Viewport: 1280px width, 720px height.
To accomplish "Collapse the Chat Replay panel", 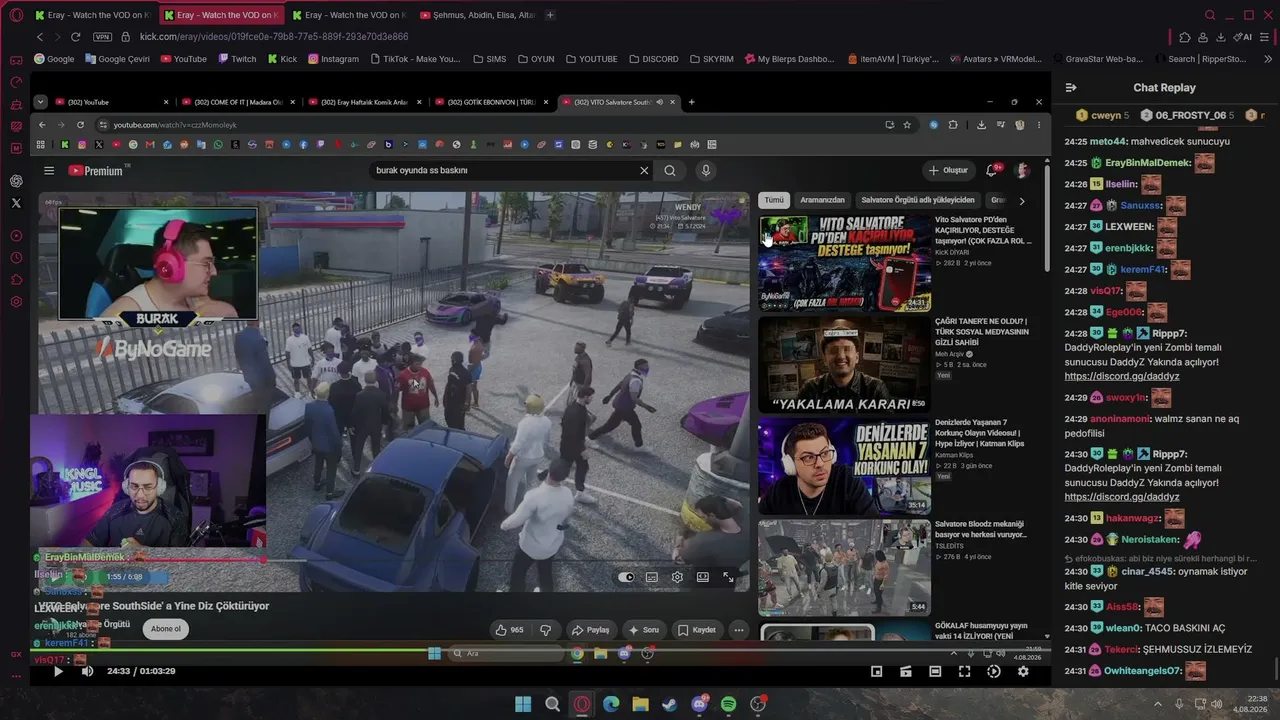I will pos(1071,88).
